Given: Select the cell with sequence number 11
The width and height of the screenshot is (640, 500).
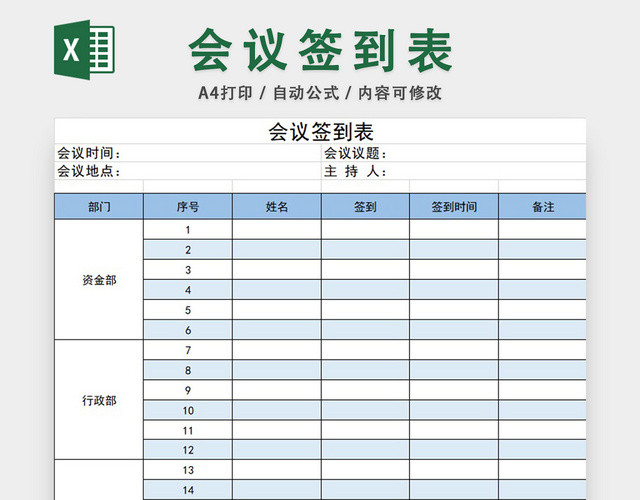Looking at the screenshot, I should coord(188,430).
